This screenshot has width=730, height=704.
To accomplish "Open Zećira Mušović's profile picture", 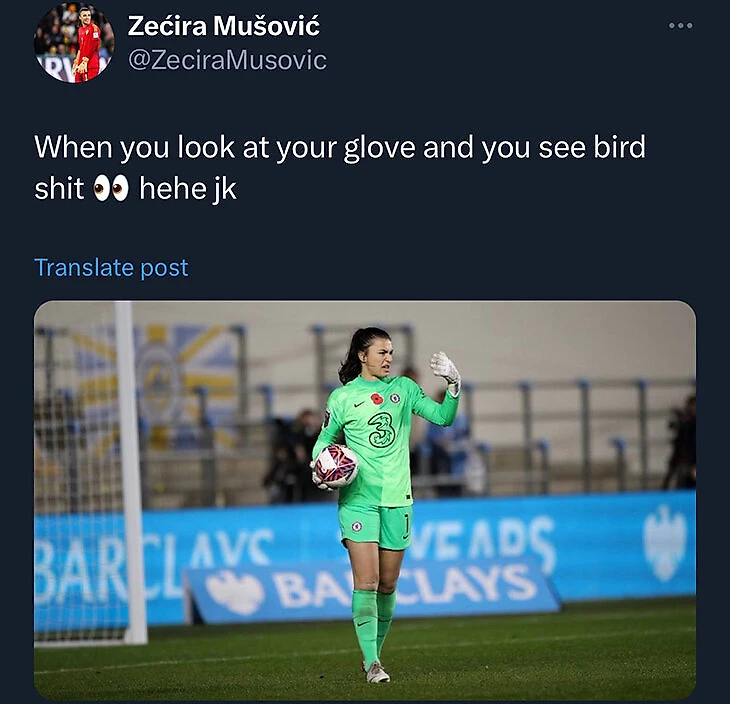I will tap(74, 43).
